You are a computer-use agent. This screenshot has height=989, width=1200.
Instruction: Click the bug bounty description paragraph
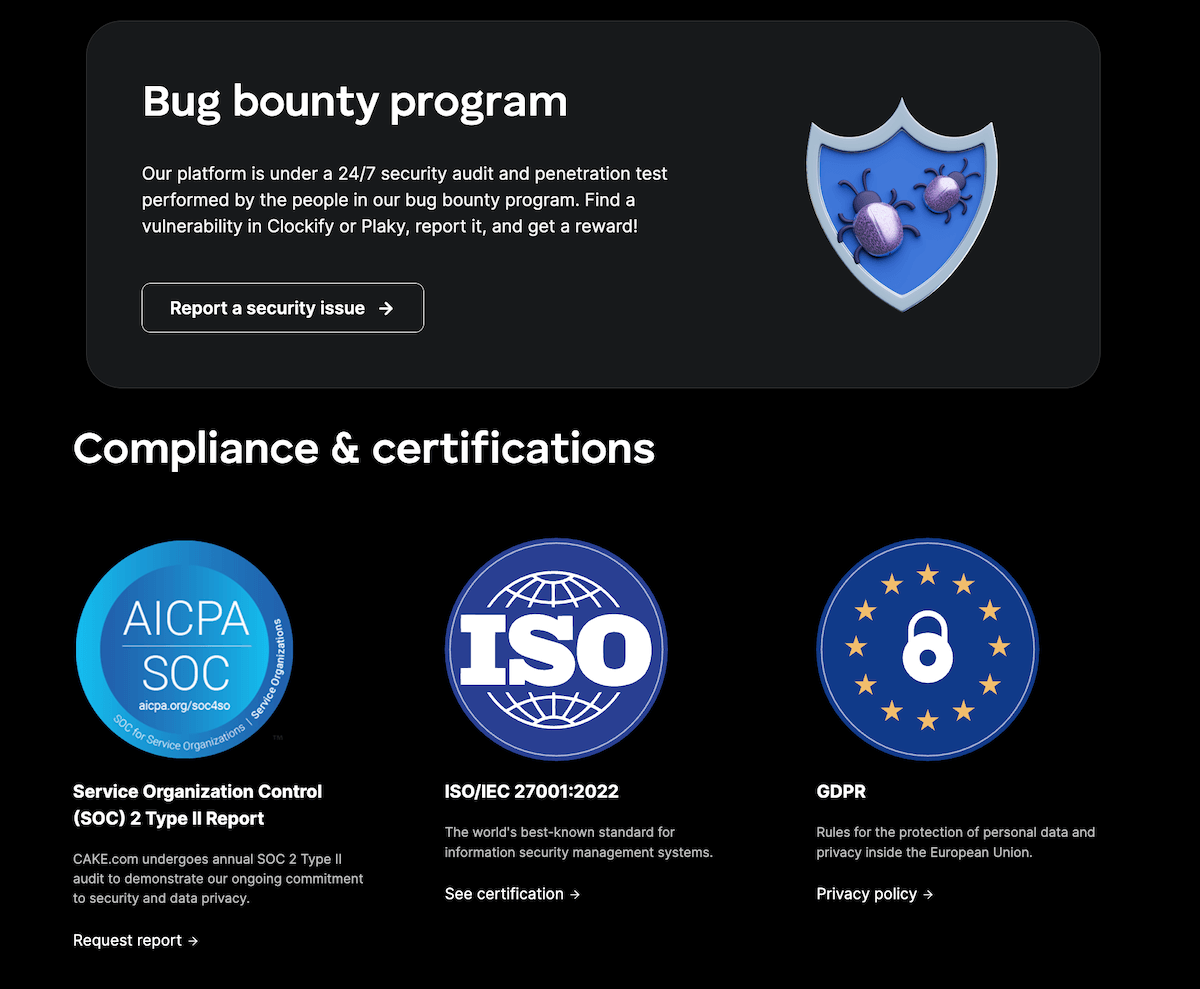click(x=405, y=199)
